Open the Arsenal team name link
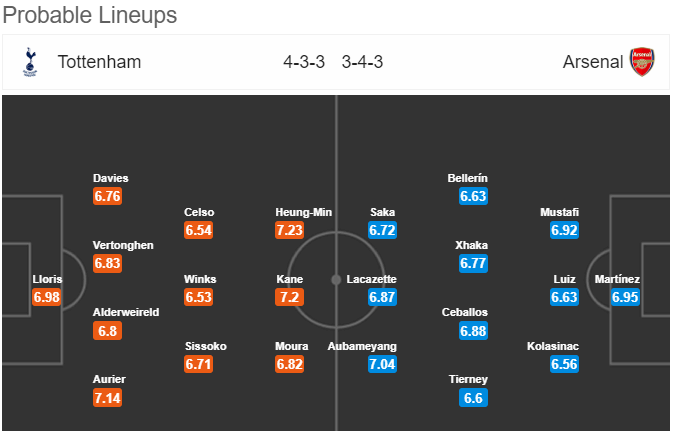This screenshot has width=674, height=431. pos(593,62)
